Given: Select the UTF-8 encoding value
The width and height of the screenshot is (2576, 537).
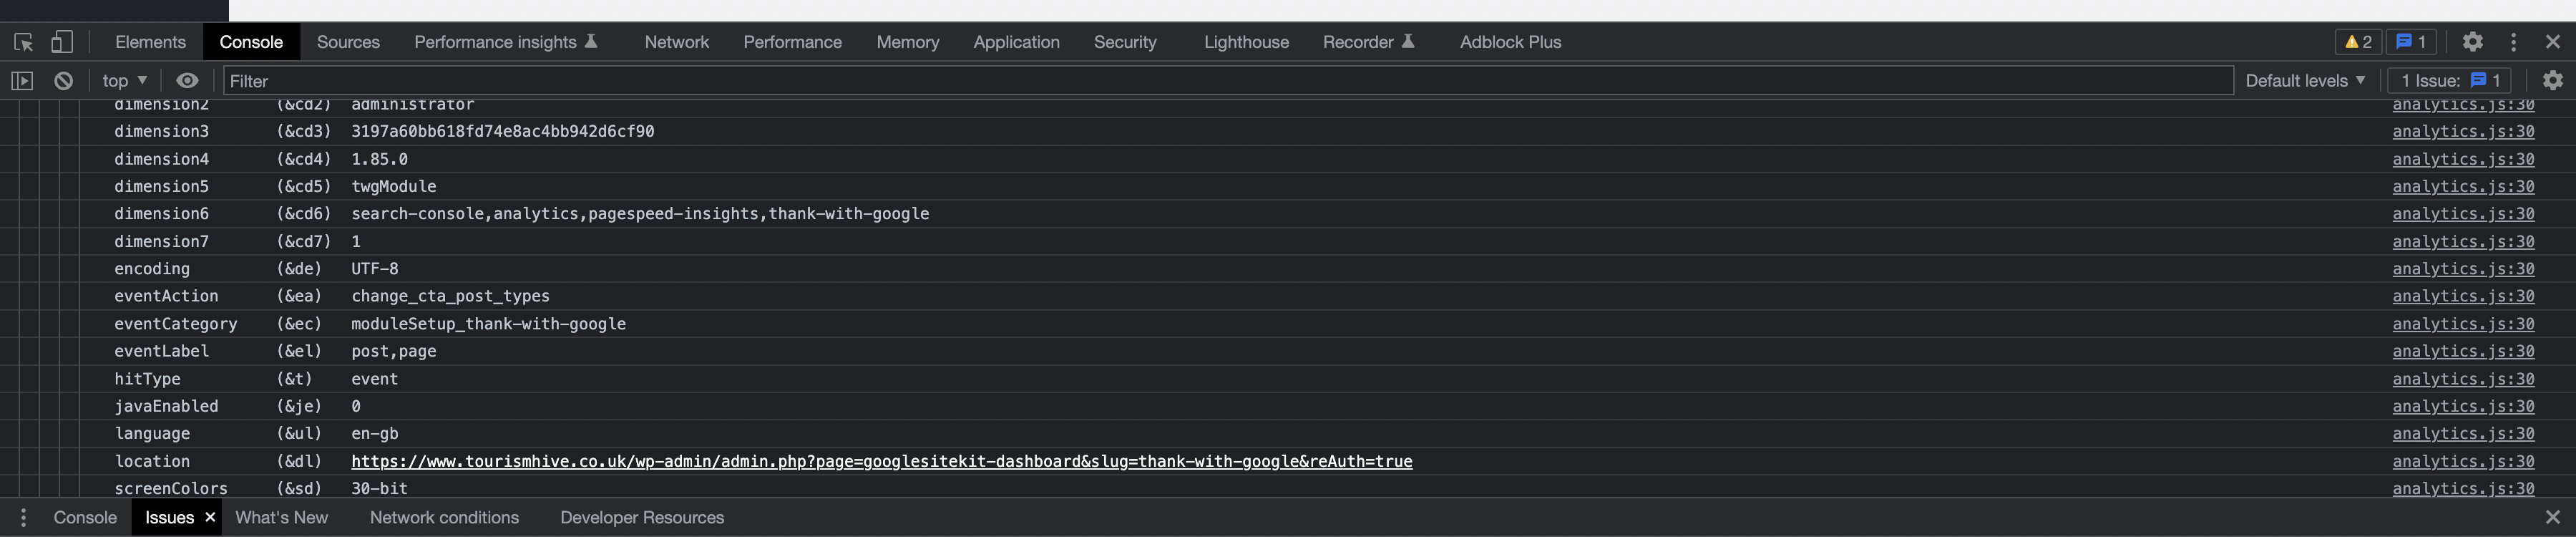Looking at the screenshot, I should point(374,269).
